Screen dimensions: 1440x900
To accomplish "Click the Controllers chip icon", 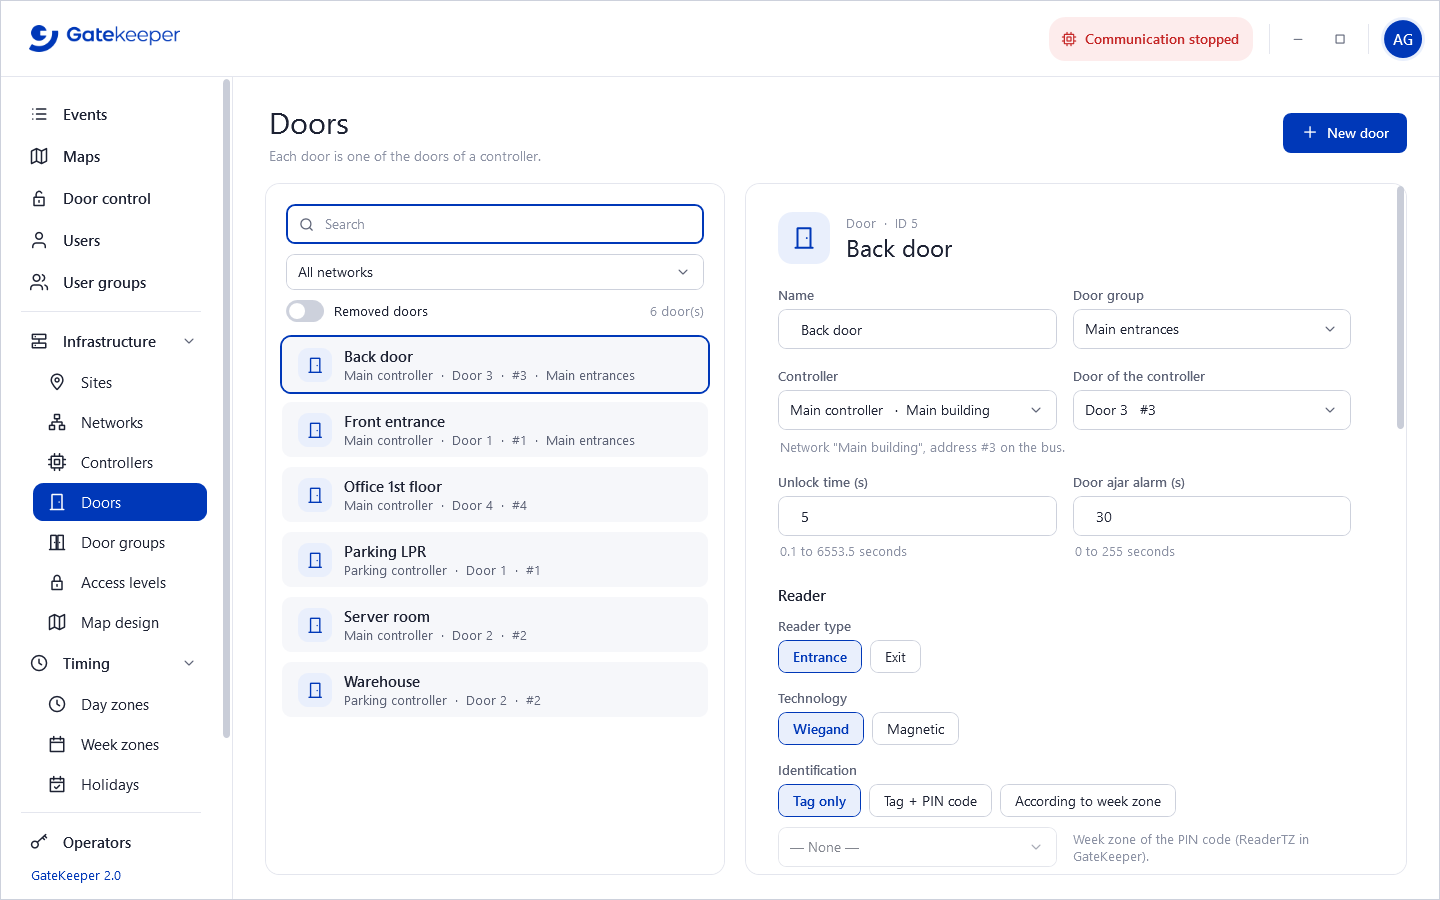I will [x=57, y=462].
